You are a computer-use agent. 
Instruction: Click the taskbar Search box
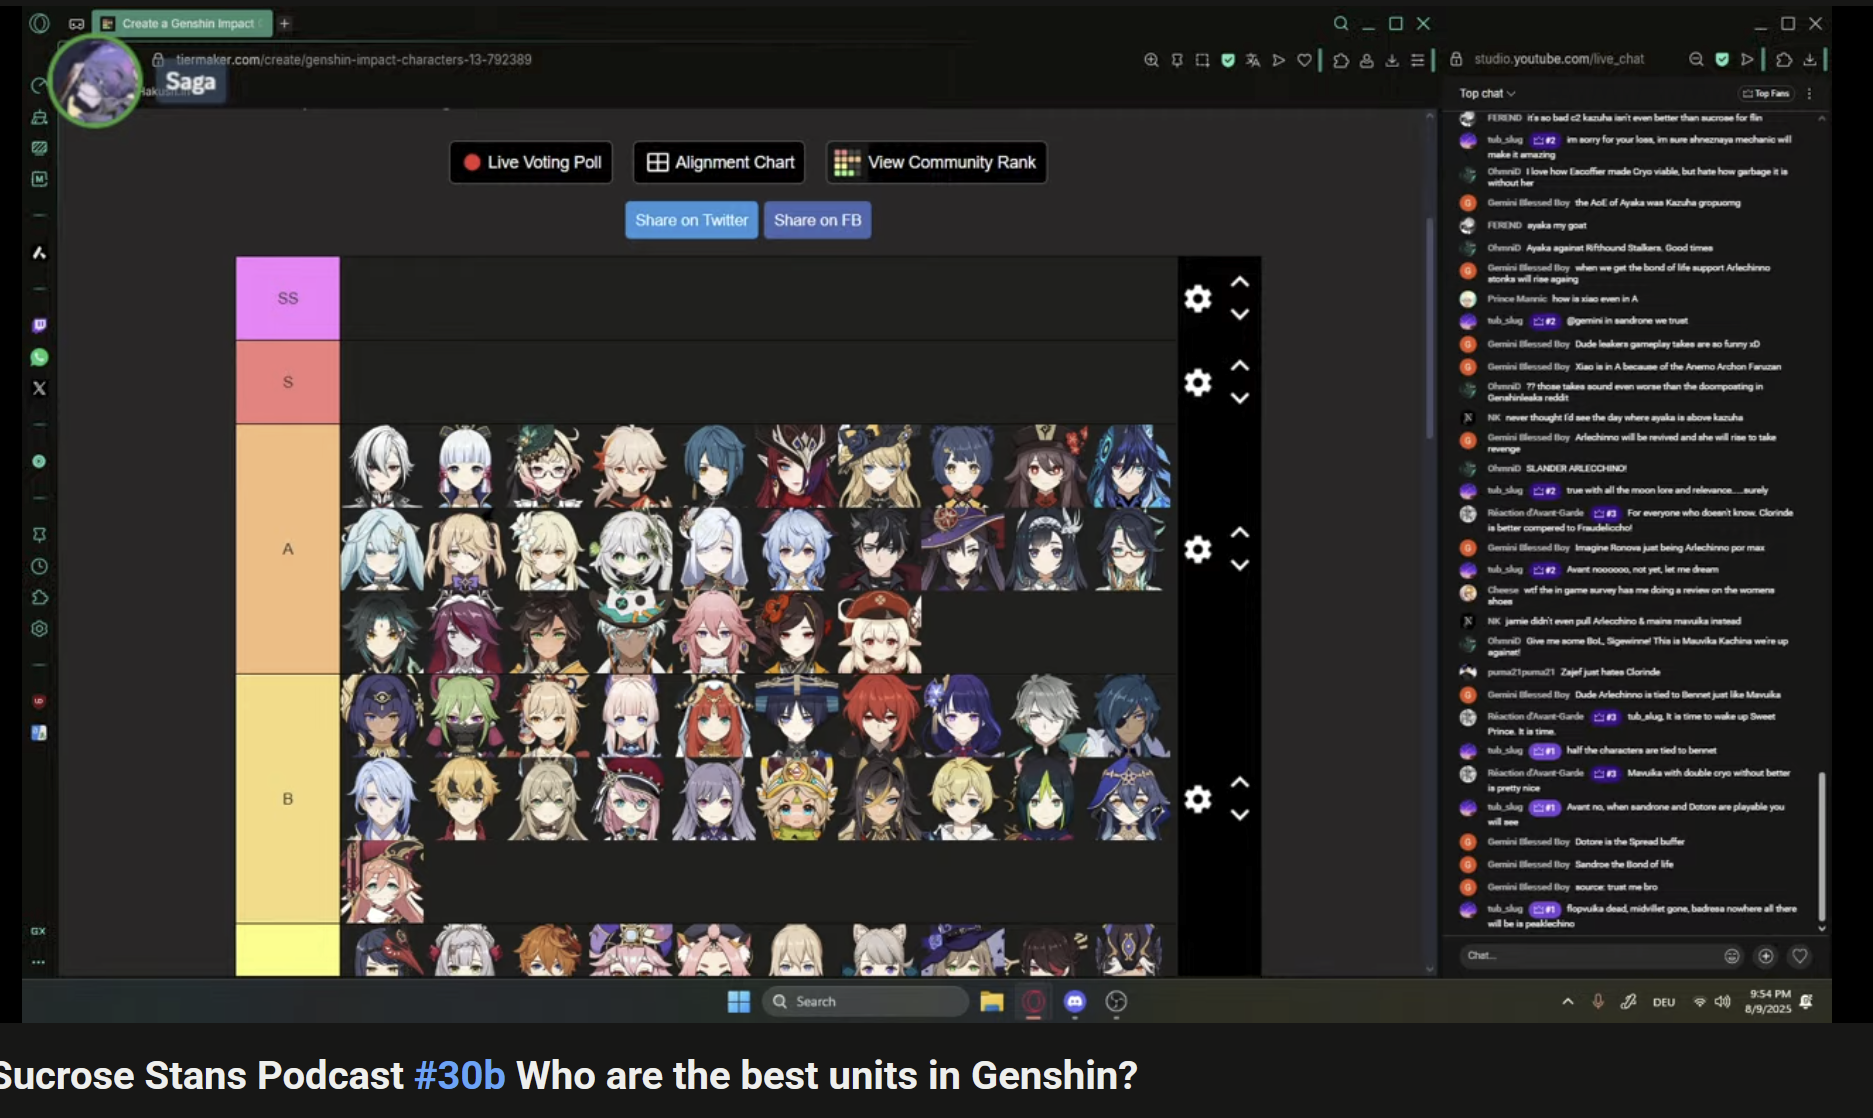[866, 1001]
